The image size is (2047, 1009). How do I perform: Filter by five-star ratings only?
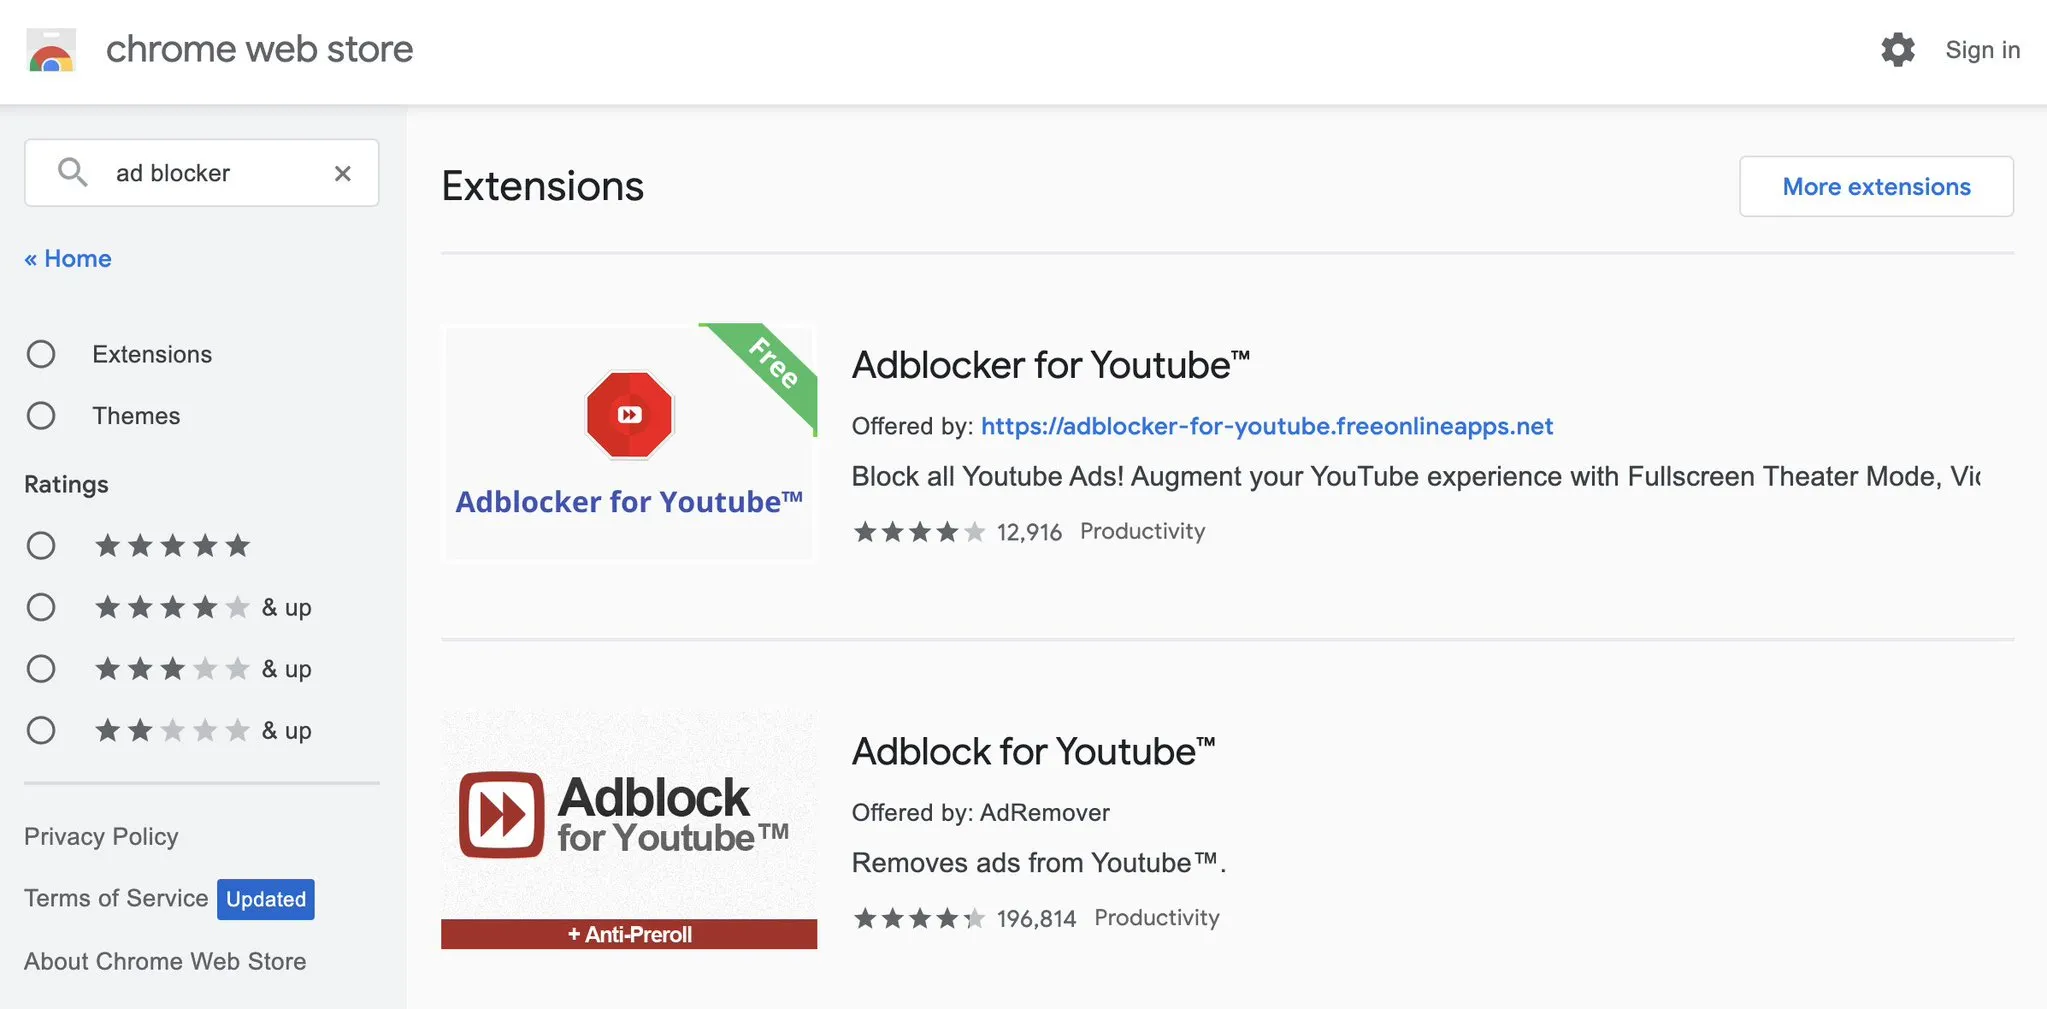click(x=41, y=546)
